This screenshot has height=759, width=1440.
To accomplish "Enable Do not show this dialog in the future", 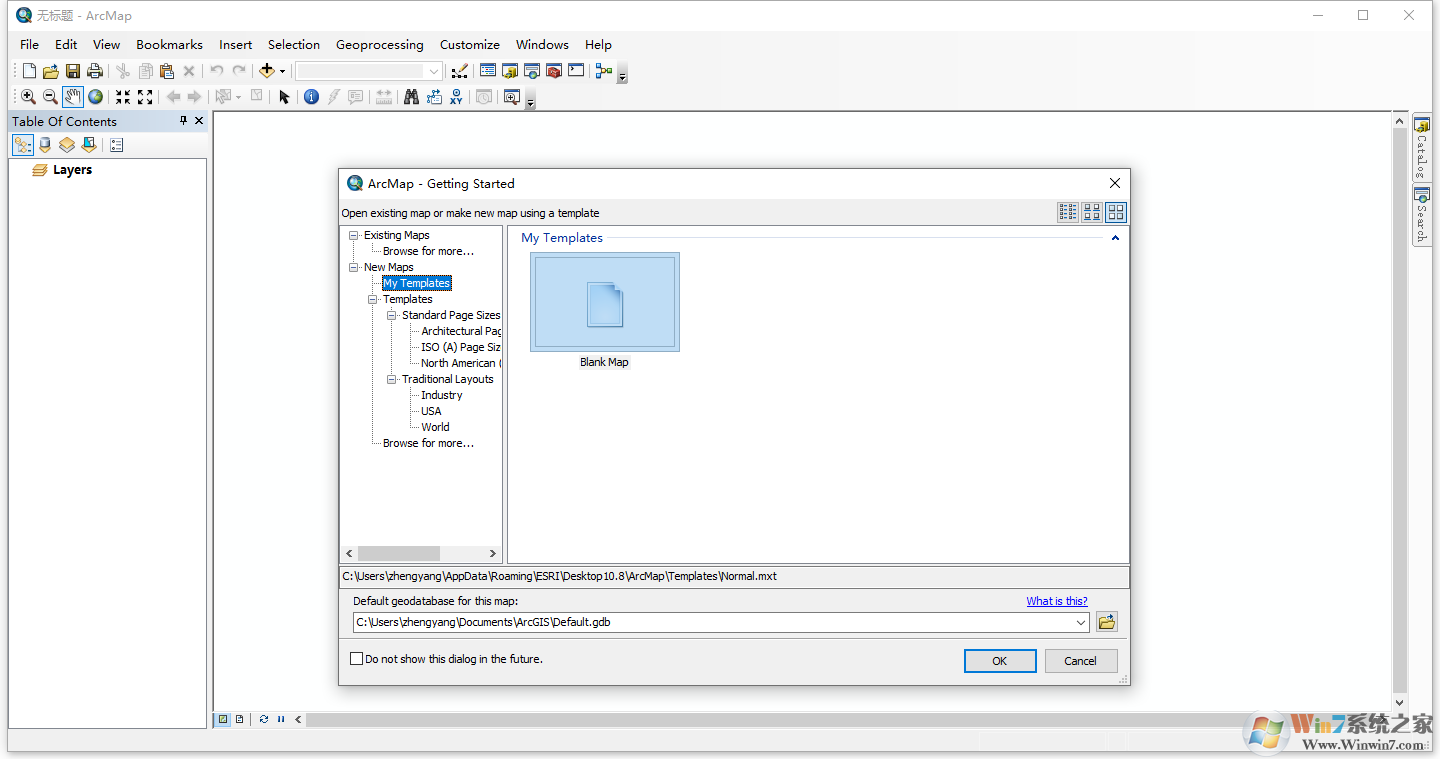I will click(x=357, y=659).
